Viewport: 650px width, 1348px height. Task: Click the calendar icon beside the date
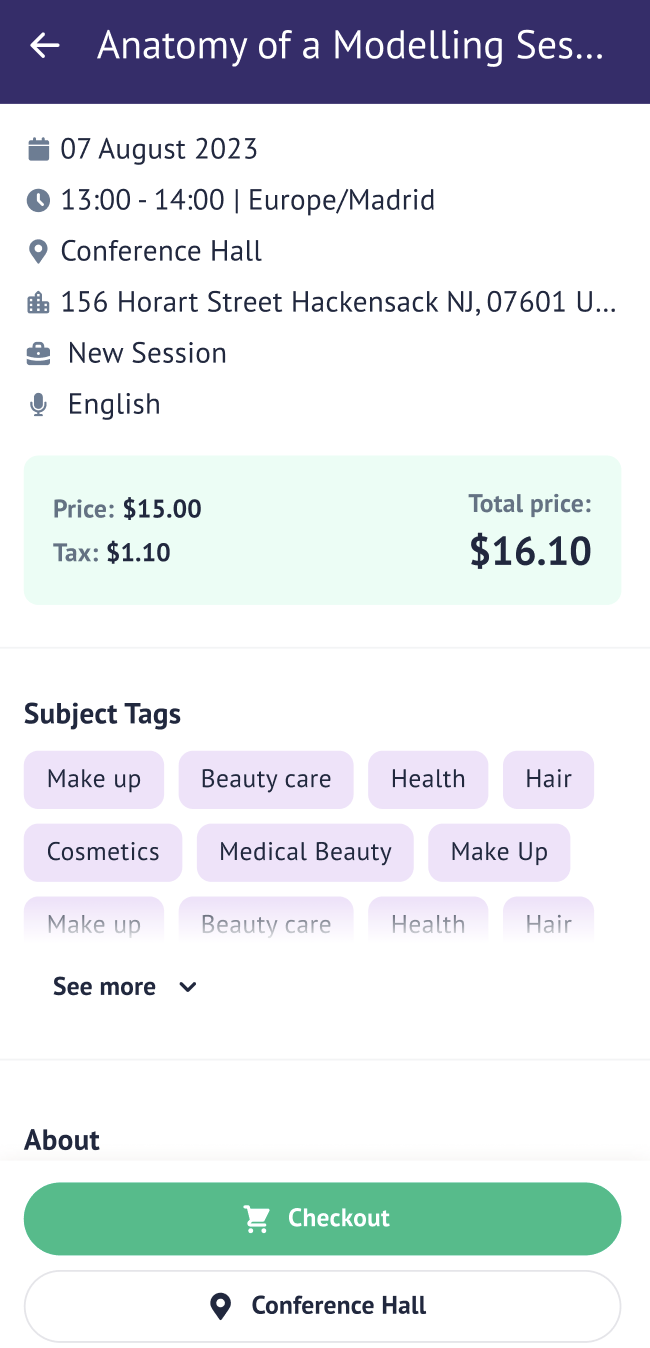(38, 150)
